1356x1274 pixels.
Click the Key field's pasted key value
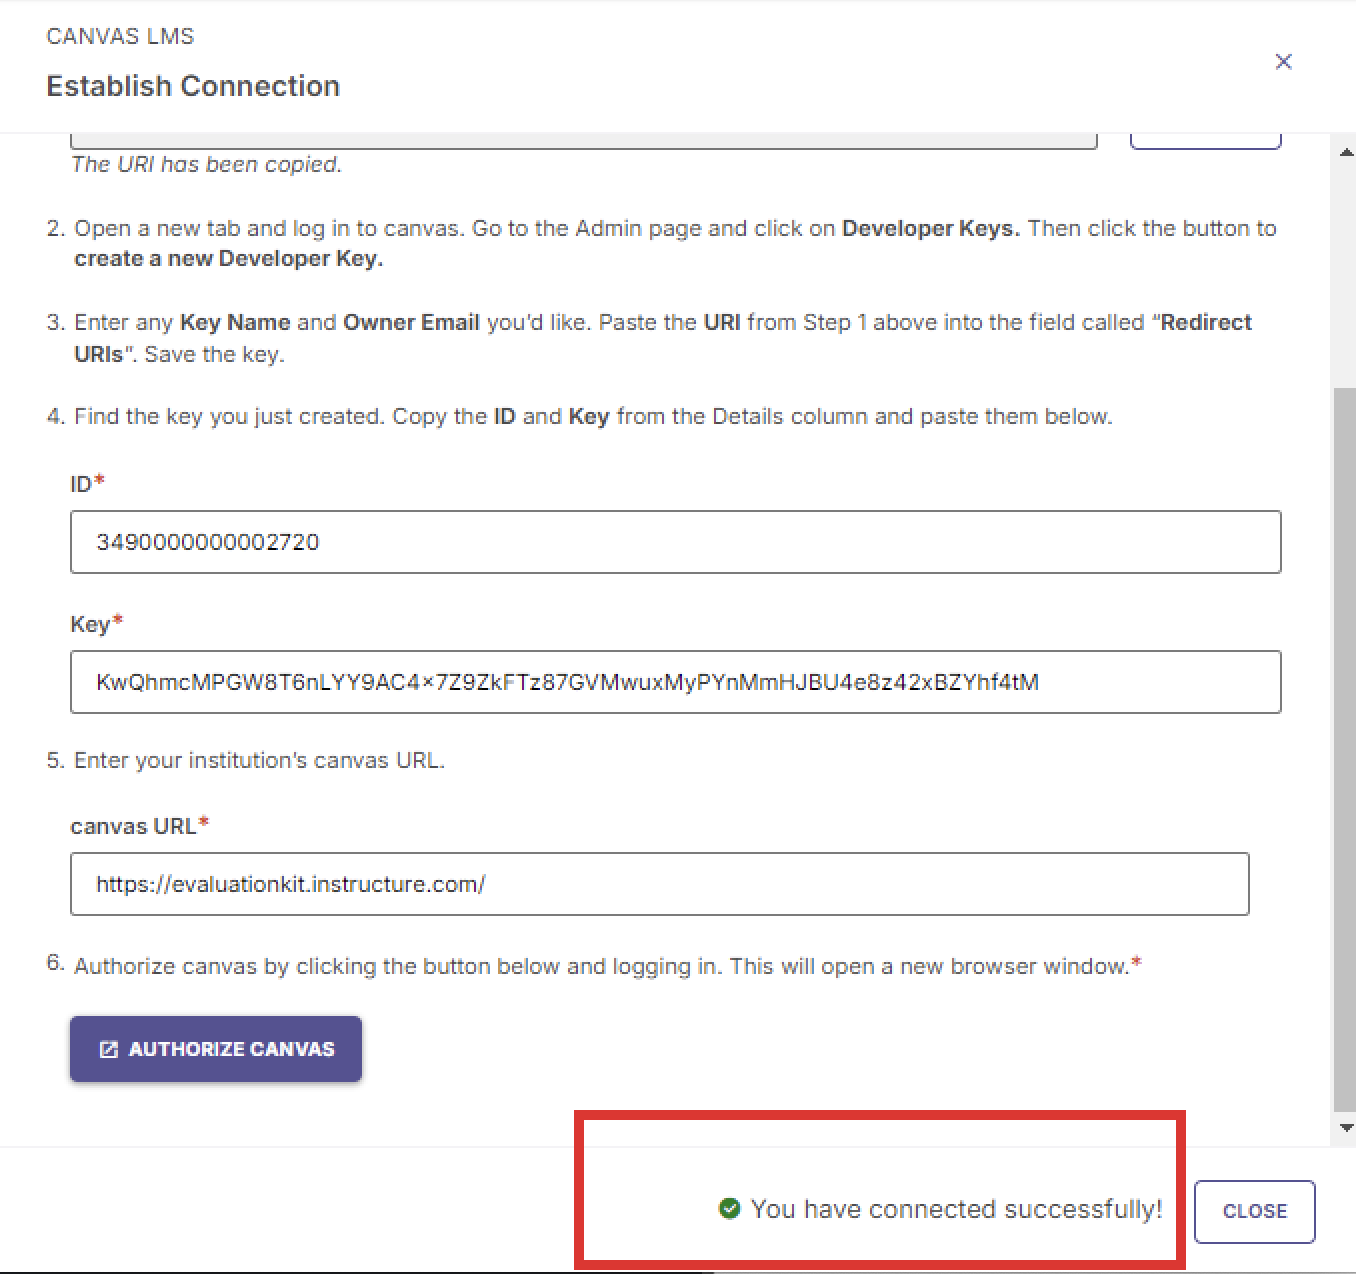(567, 682)
